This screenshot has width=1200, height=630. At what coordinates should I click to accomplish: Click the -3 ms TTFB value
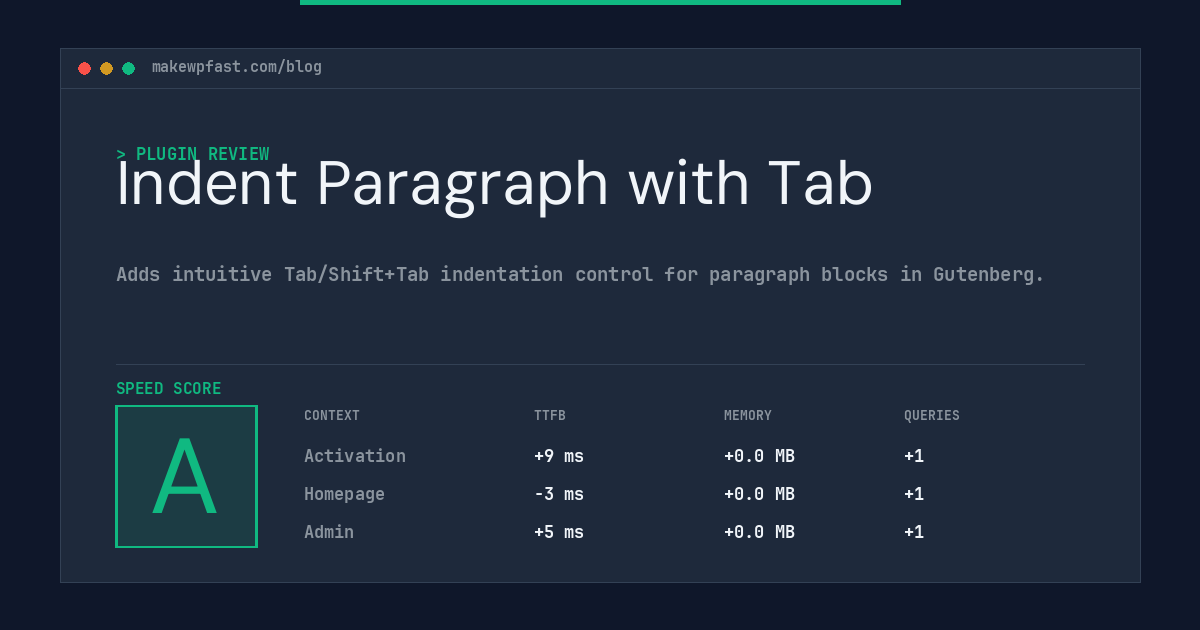point(559,494)
